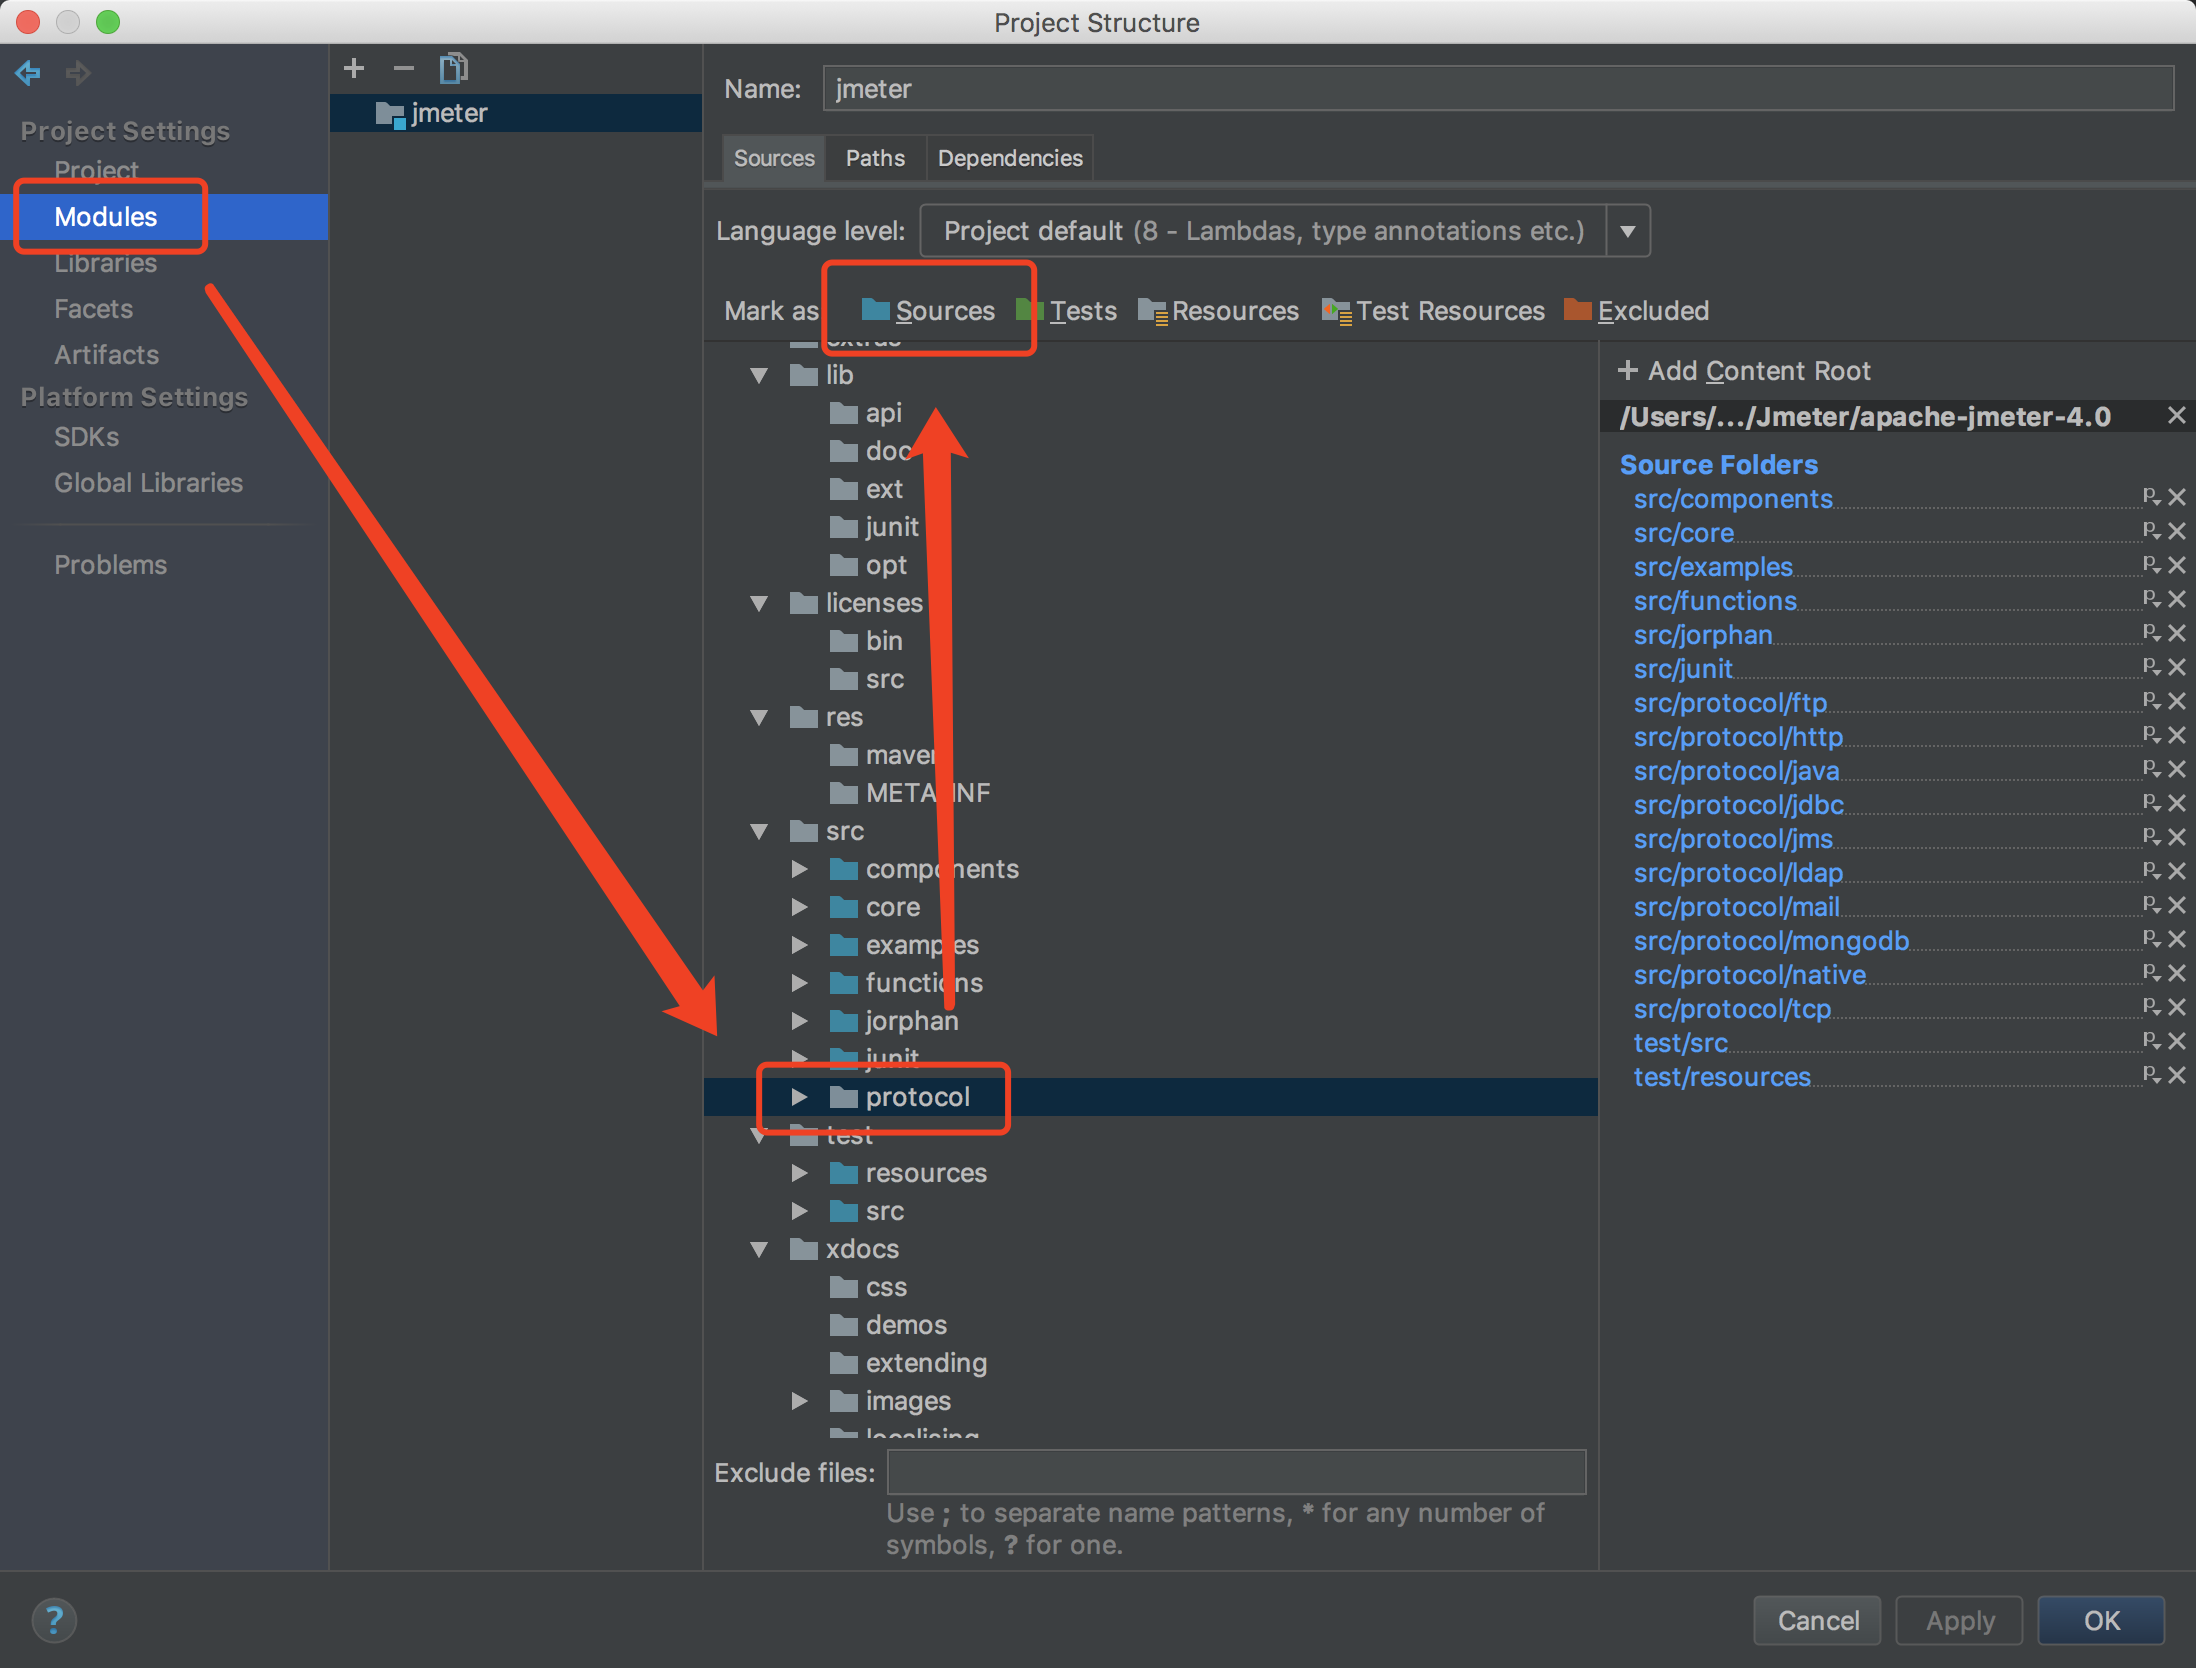Unmark src/examples source folder
Viewport: 2196px width, 1668px height.
(x=2177, y=565)
